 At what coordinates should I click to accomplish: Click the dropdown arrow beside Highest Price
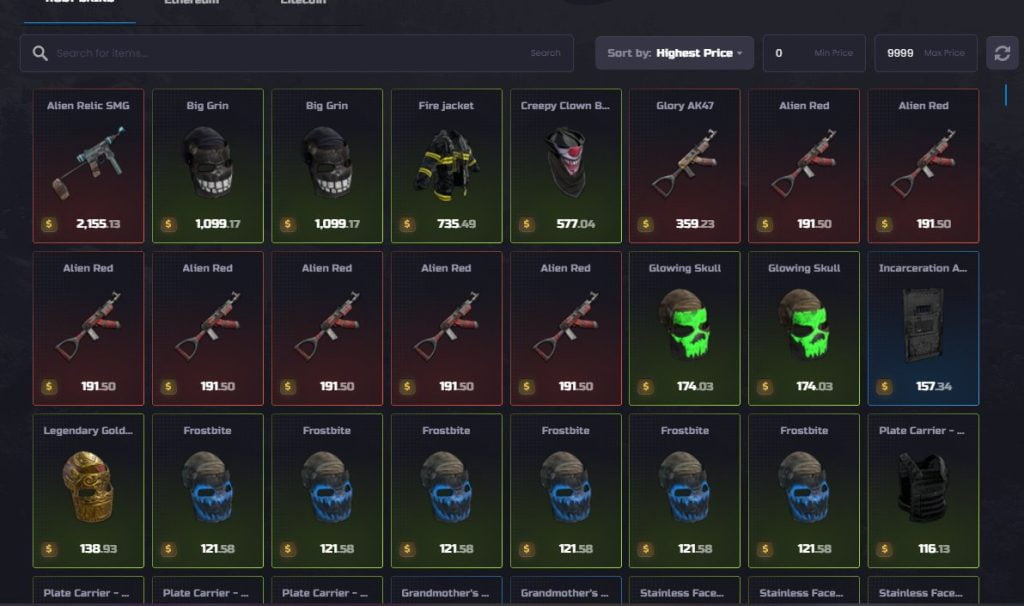point(740,54)
